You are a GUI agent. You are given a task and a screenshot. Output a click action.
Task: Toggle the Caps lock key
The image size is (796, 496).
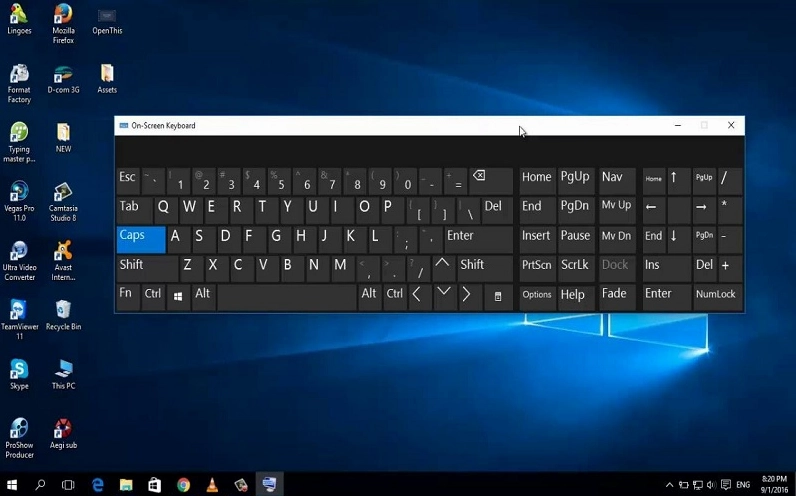[141, 239]
